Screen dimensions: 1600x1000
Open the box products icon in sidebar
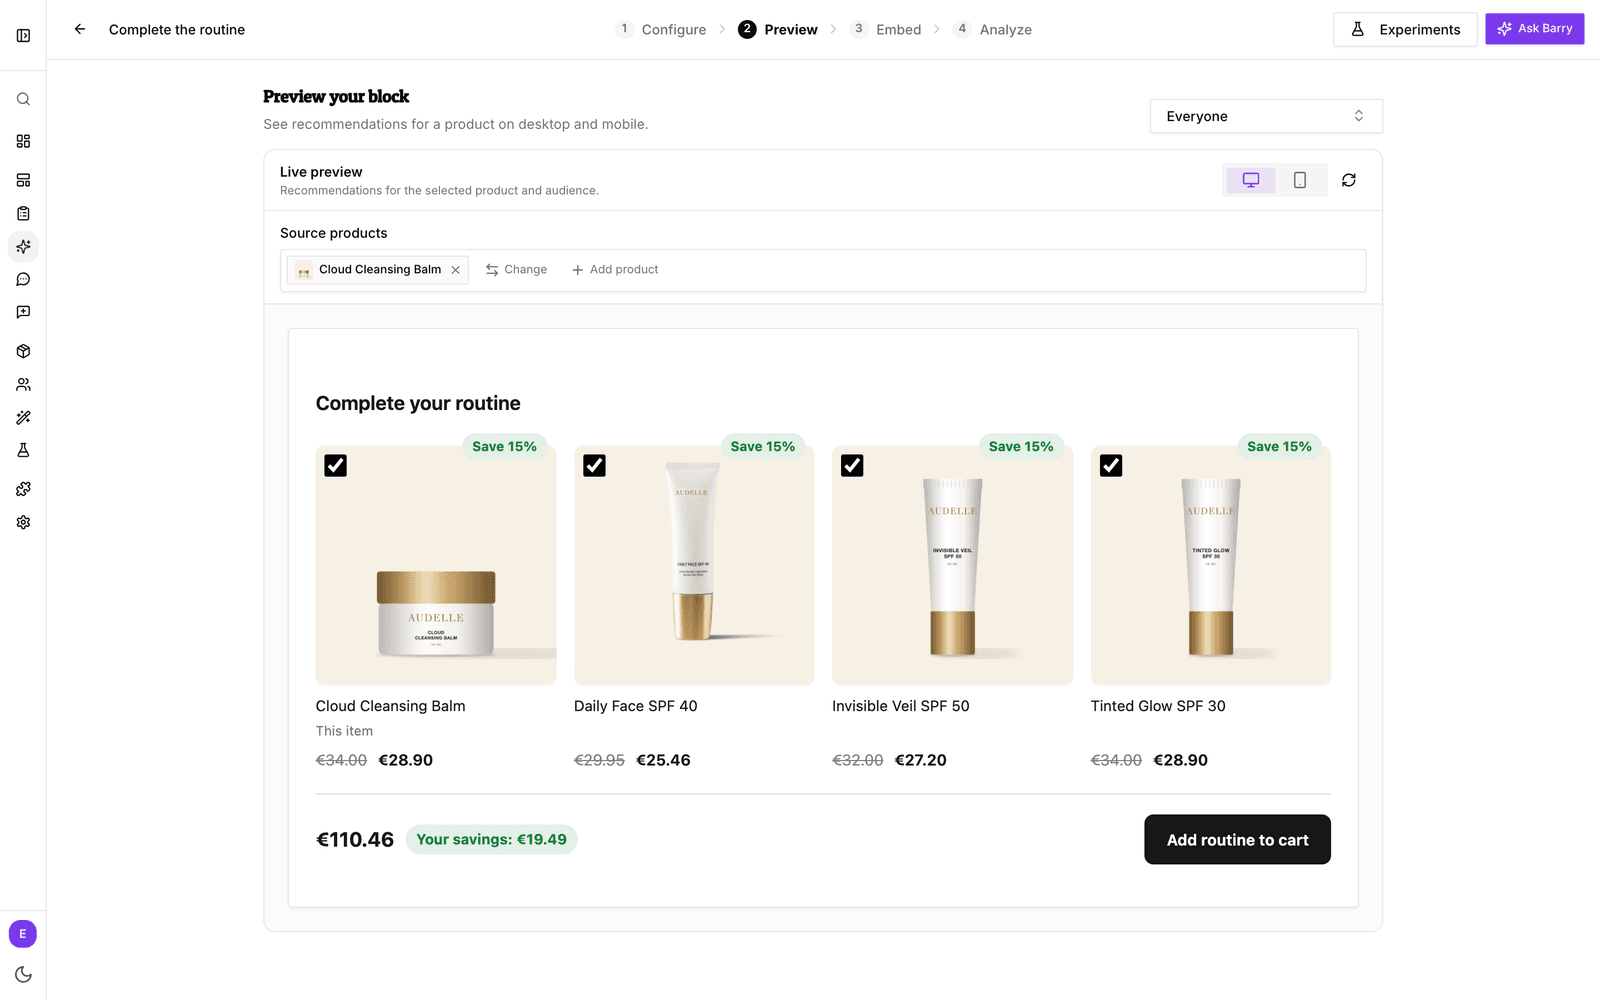tap(23, 351)
